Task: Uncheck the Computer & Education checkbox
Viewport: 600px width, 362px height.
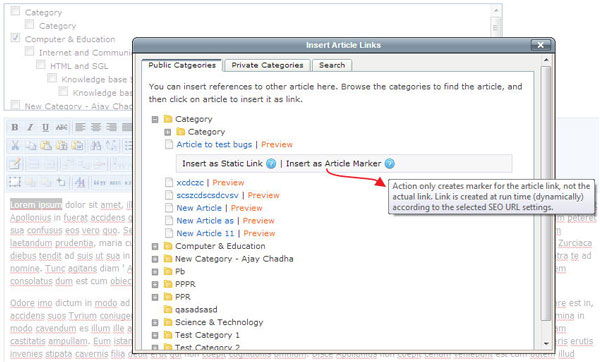Action: 15,38
